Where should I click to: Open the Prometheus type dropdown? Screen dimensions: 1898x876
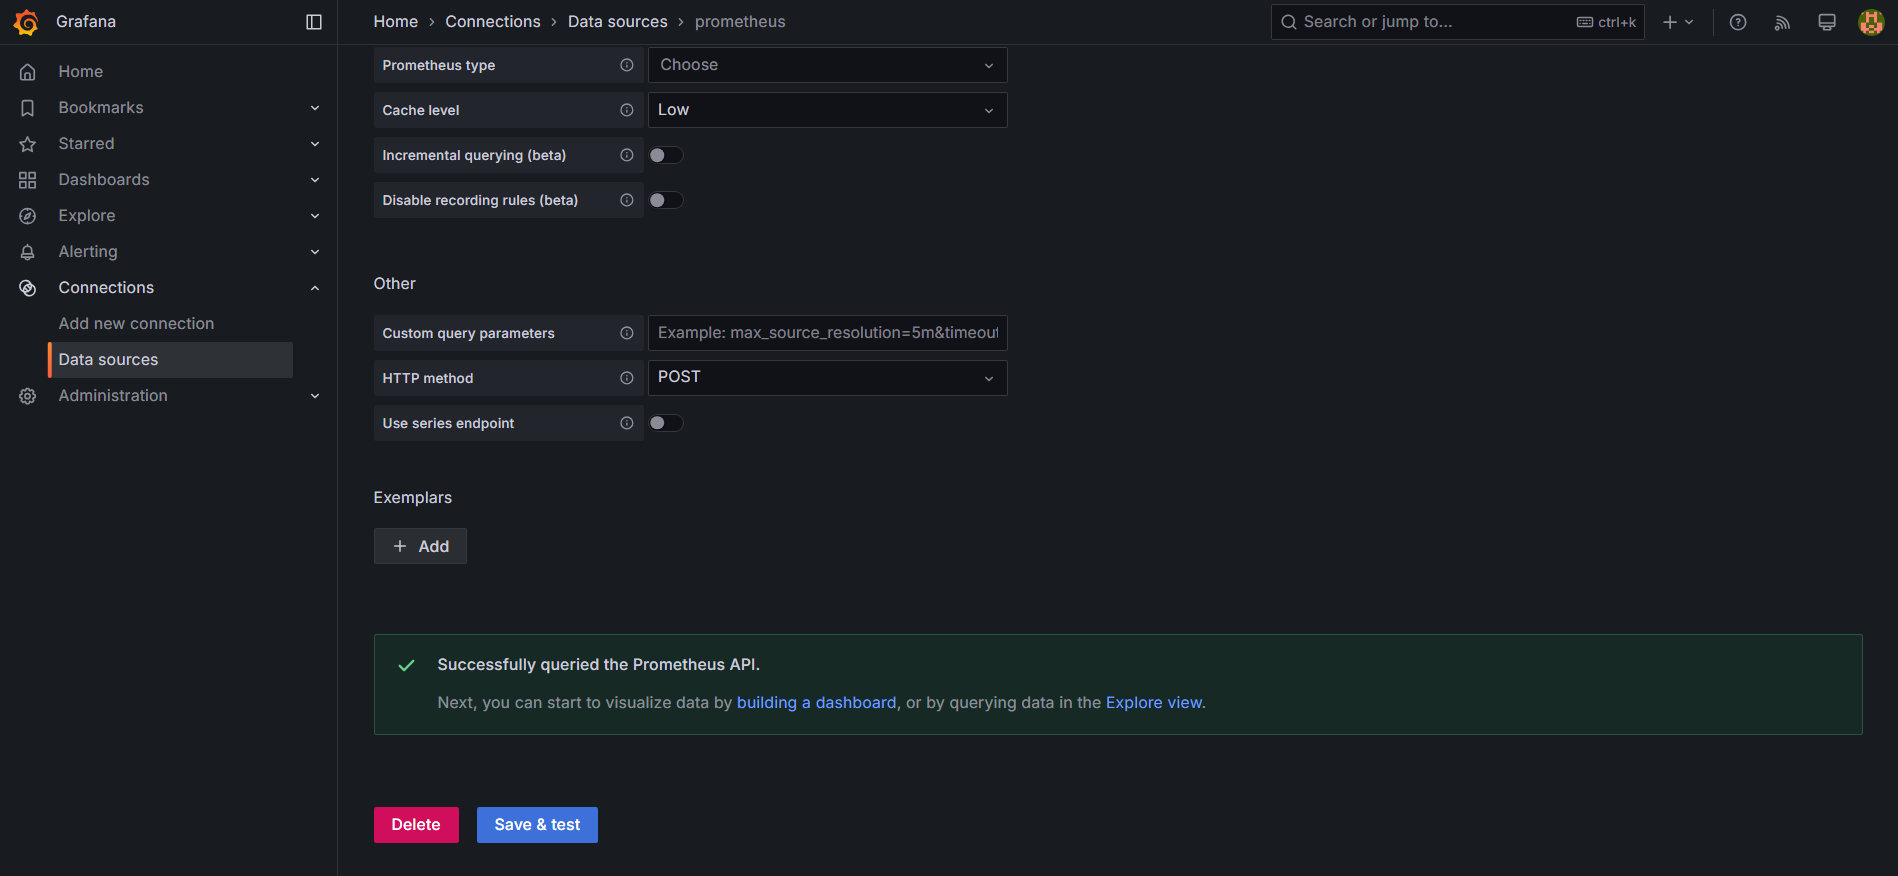[827, 65]
